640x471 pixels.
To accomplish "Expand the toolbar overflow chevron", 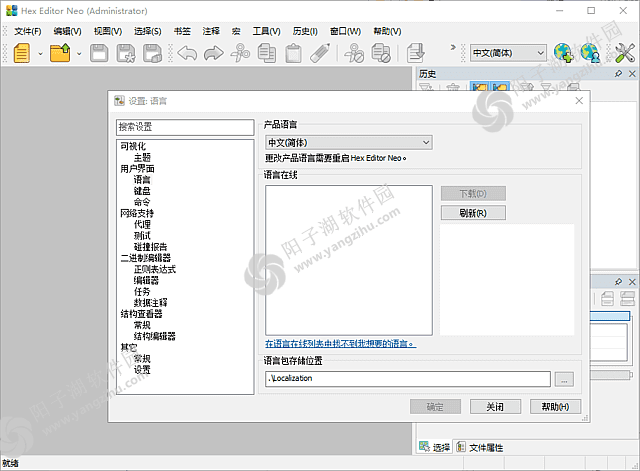I will coord(453,47).
